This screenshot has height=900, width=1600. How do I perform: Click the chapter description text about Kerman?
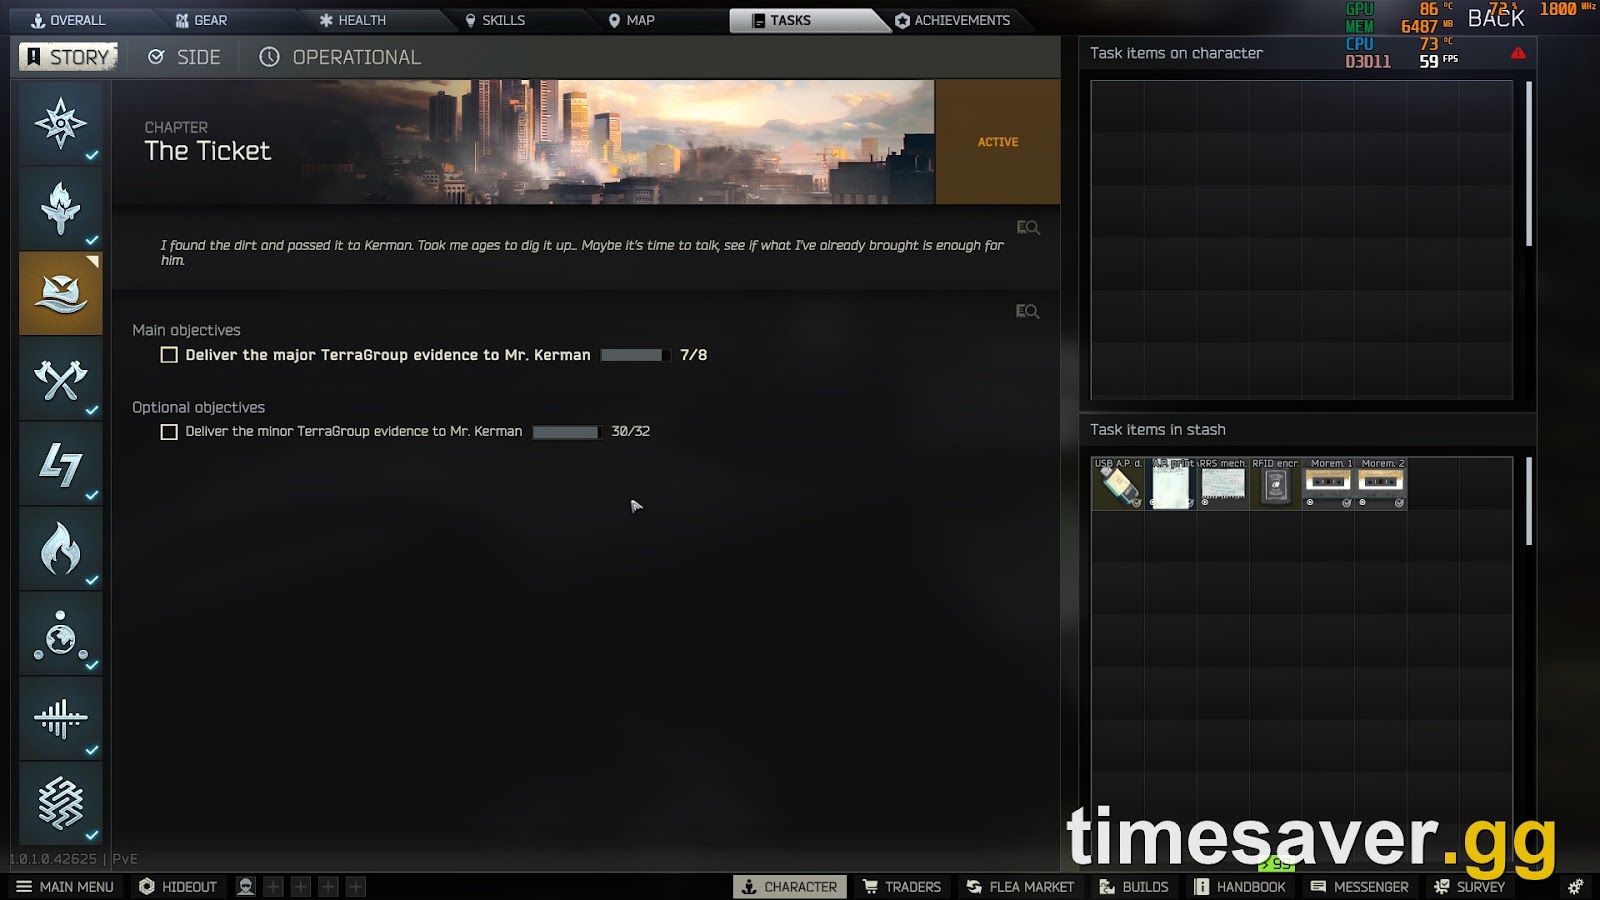582,252
